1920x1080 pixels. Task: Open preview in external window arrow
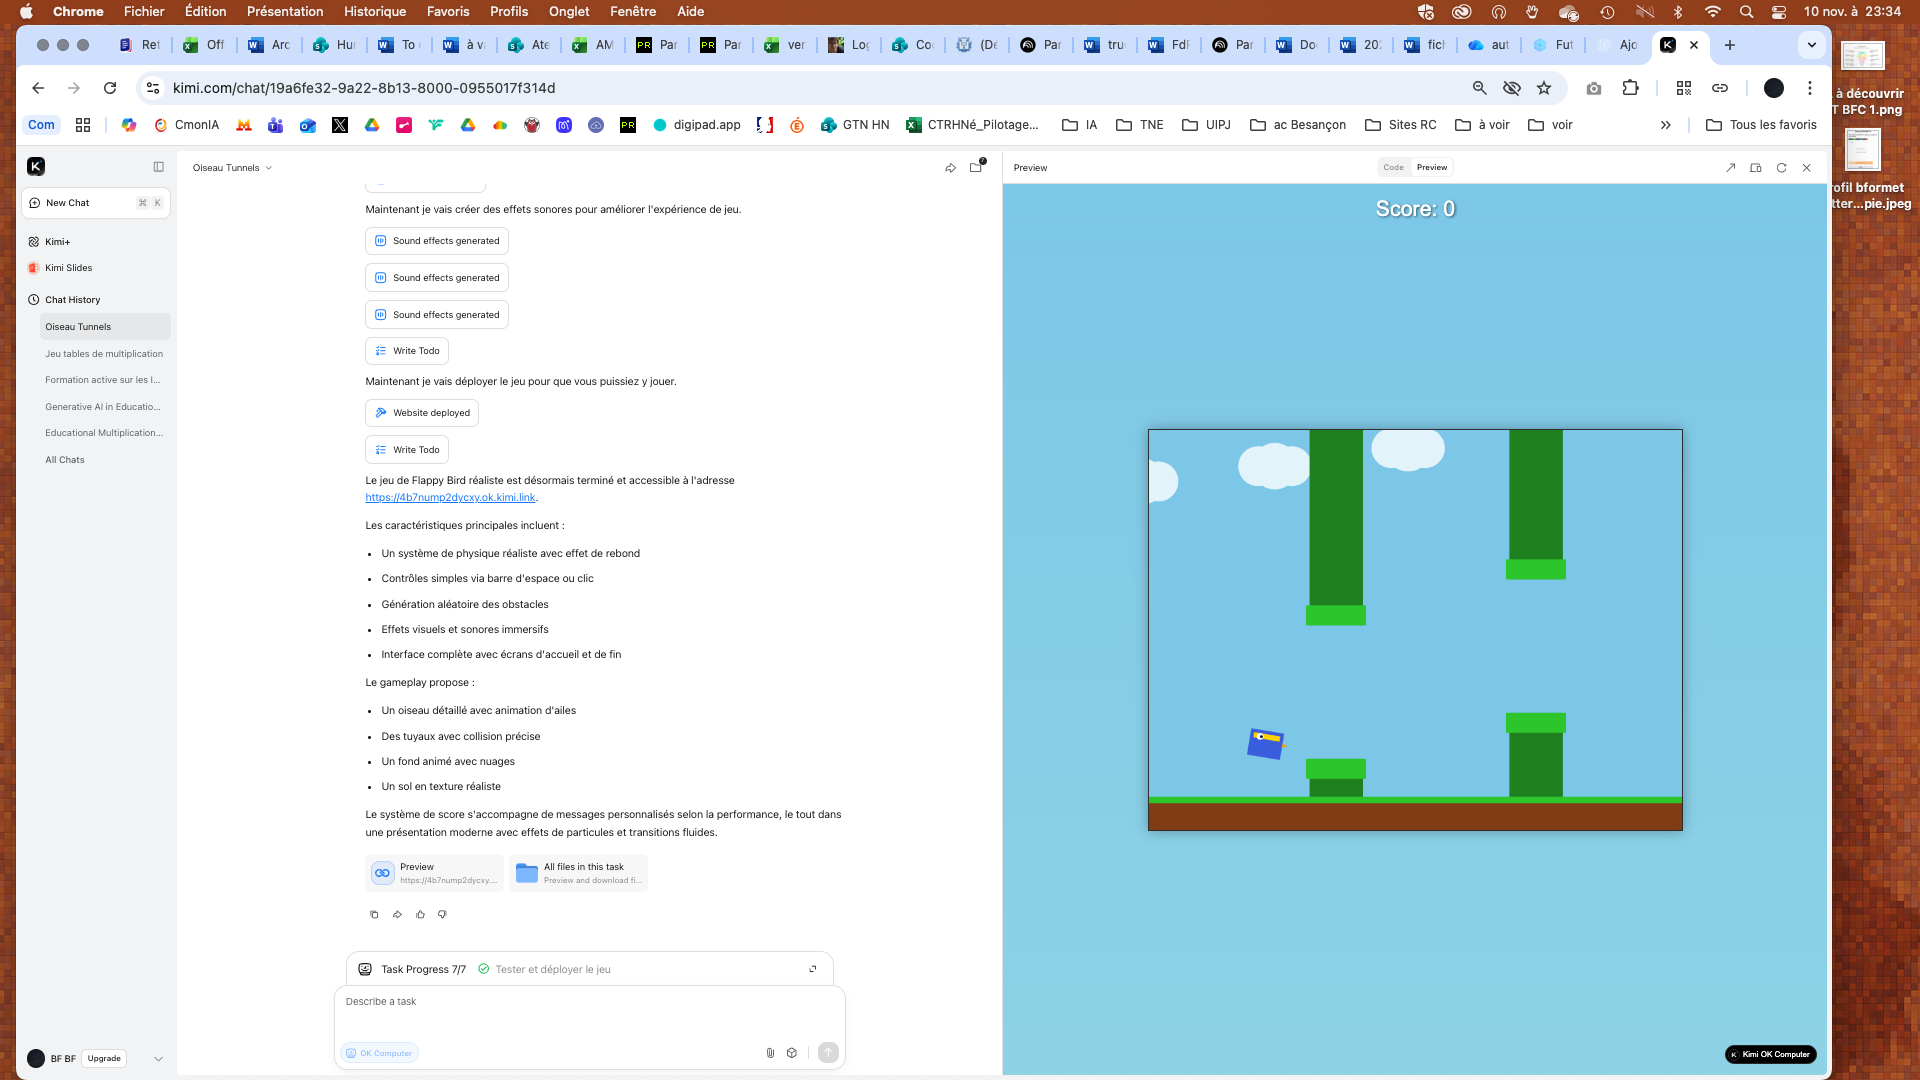(1731, 168)
